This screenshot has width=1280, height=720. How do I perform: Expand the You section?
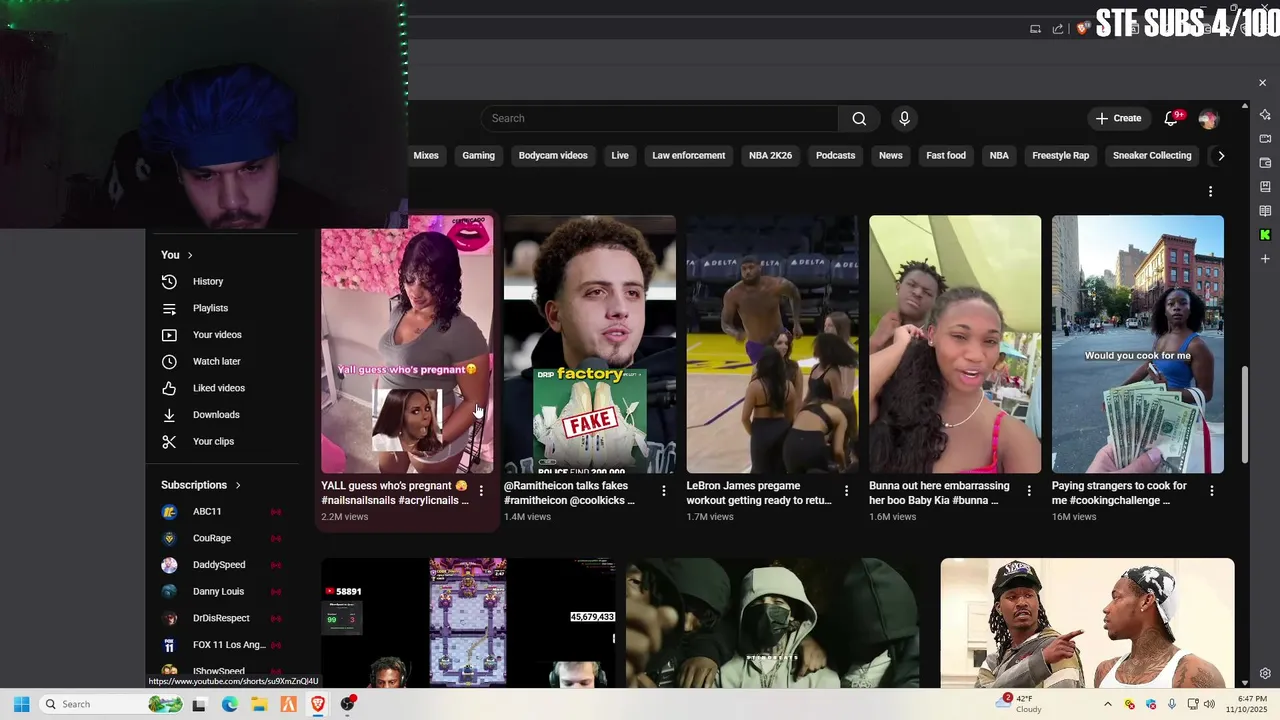[177, 255]
